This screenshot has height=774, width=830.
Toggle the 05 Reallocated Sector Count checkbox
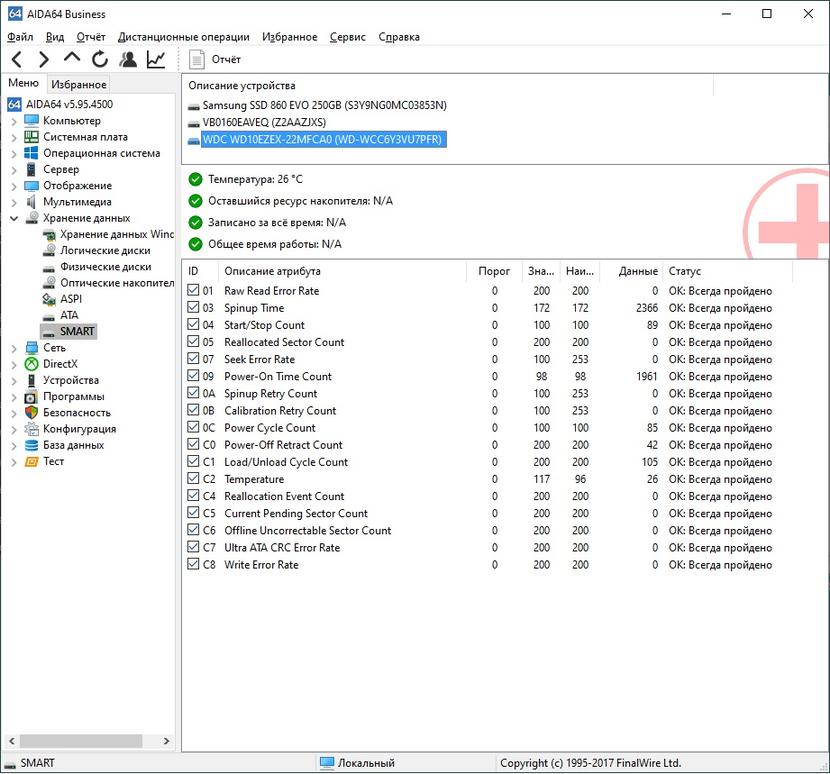(x=193, y=341)
